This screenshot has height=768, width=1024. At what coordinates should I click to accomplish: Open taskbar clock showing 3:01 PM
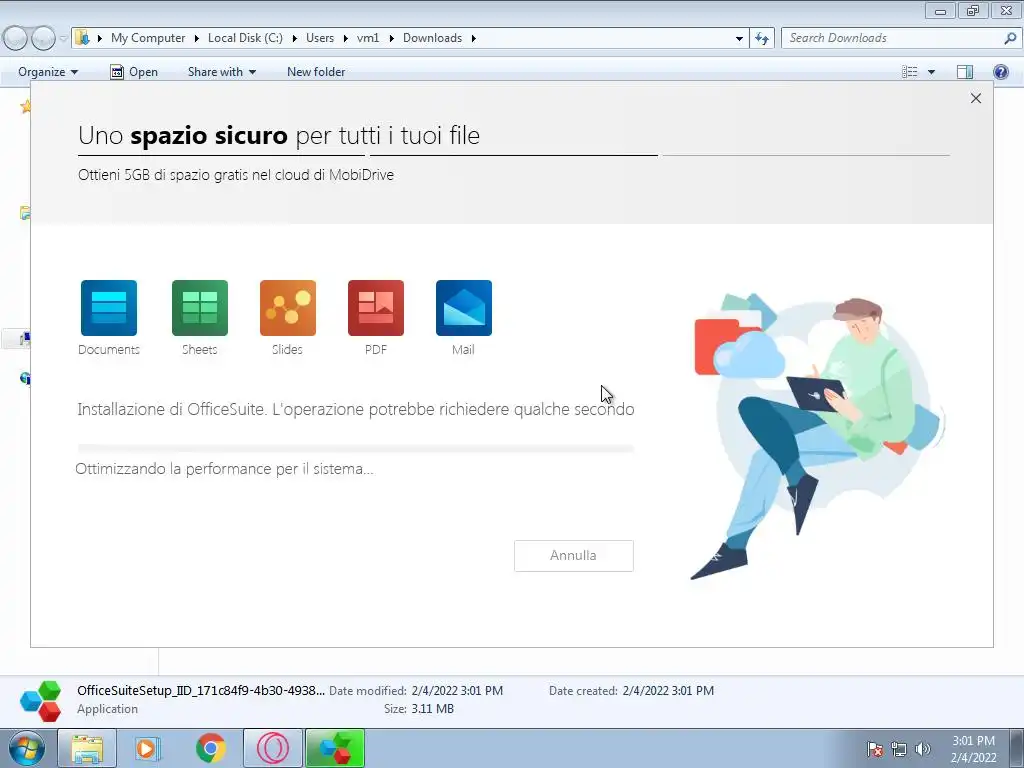973,749
